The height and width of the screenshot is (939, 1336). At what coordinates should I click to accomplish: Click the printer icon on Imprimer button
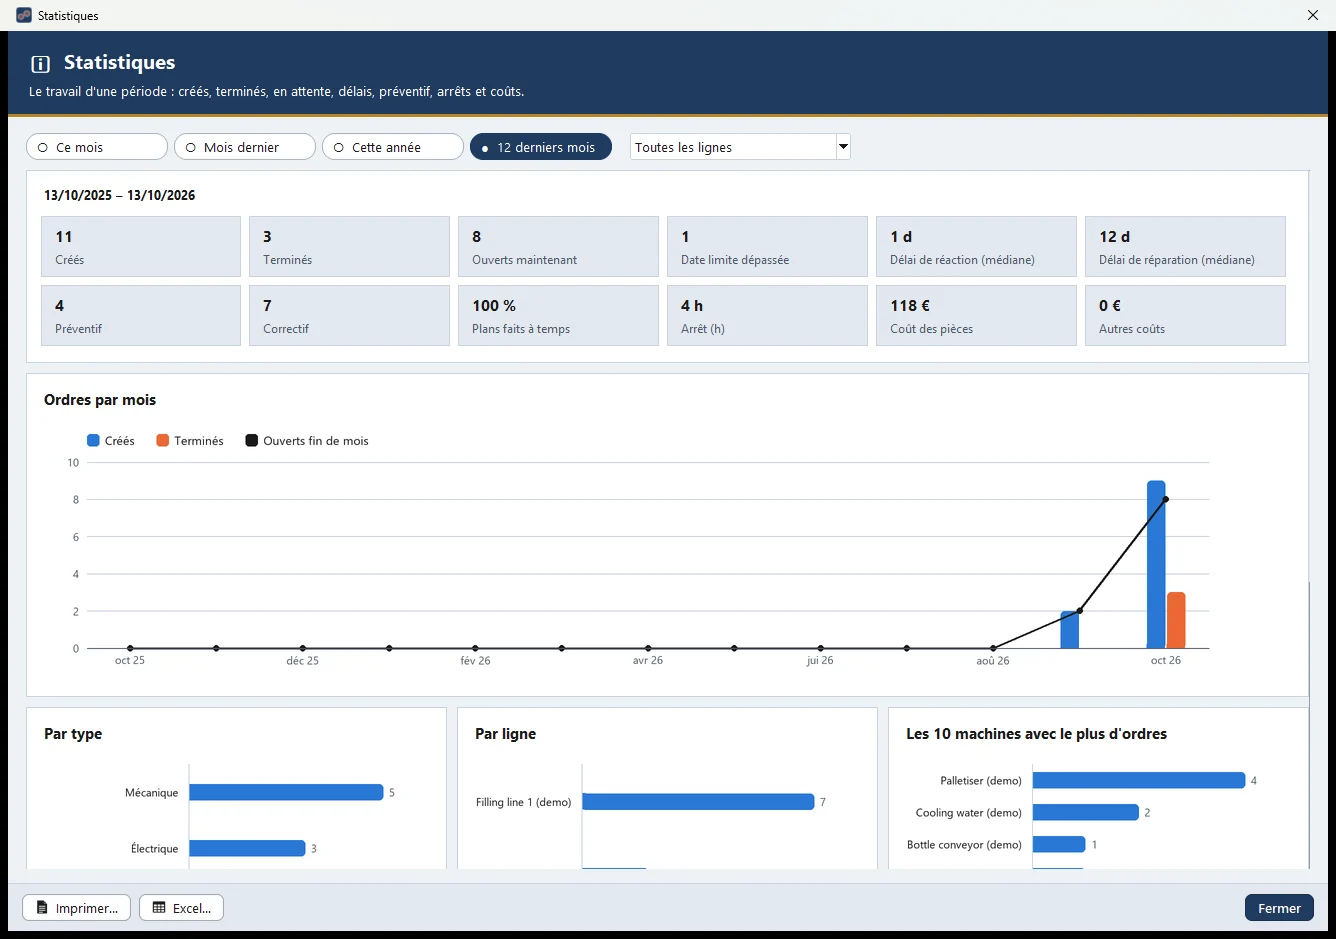point(42,908)
